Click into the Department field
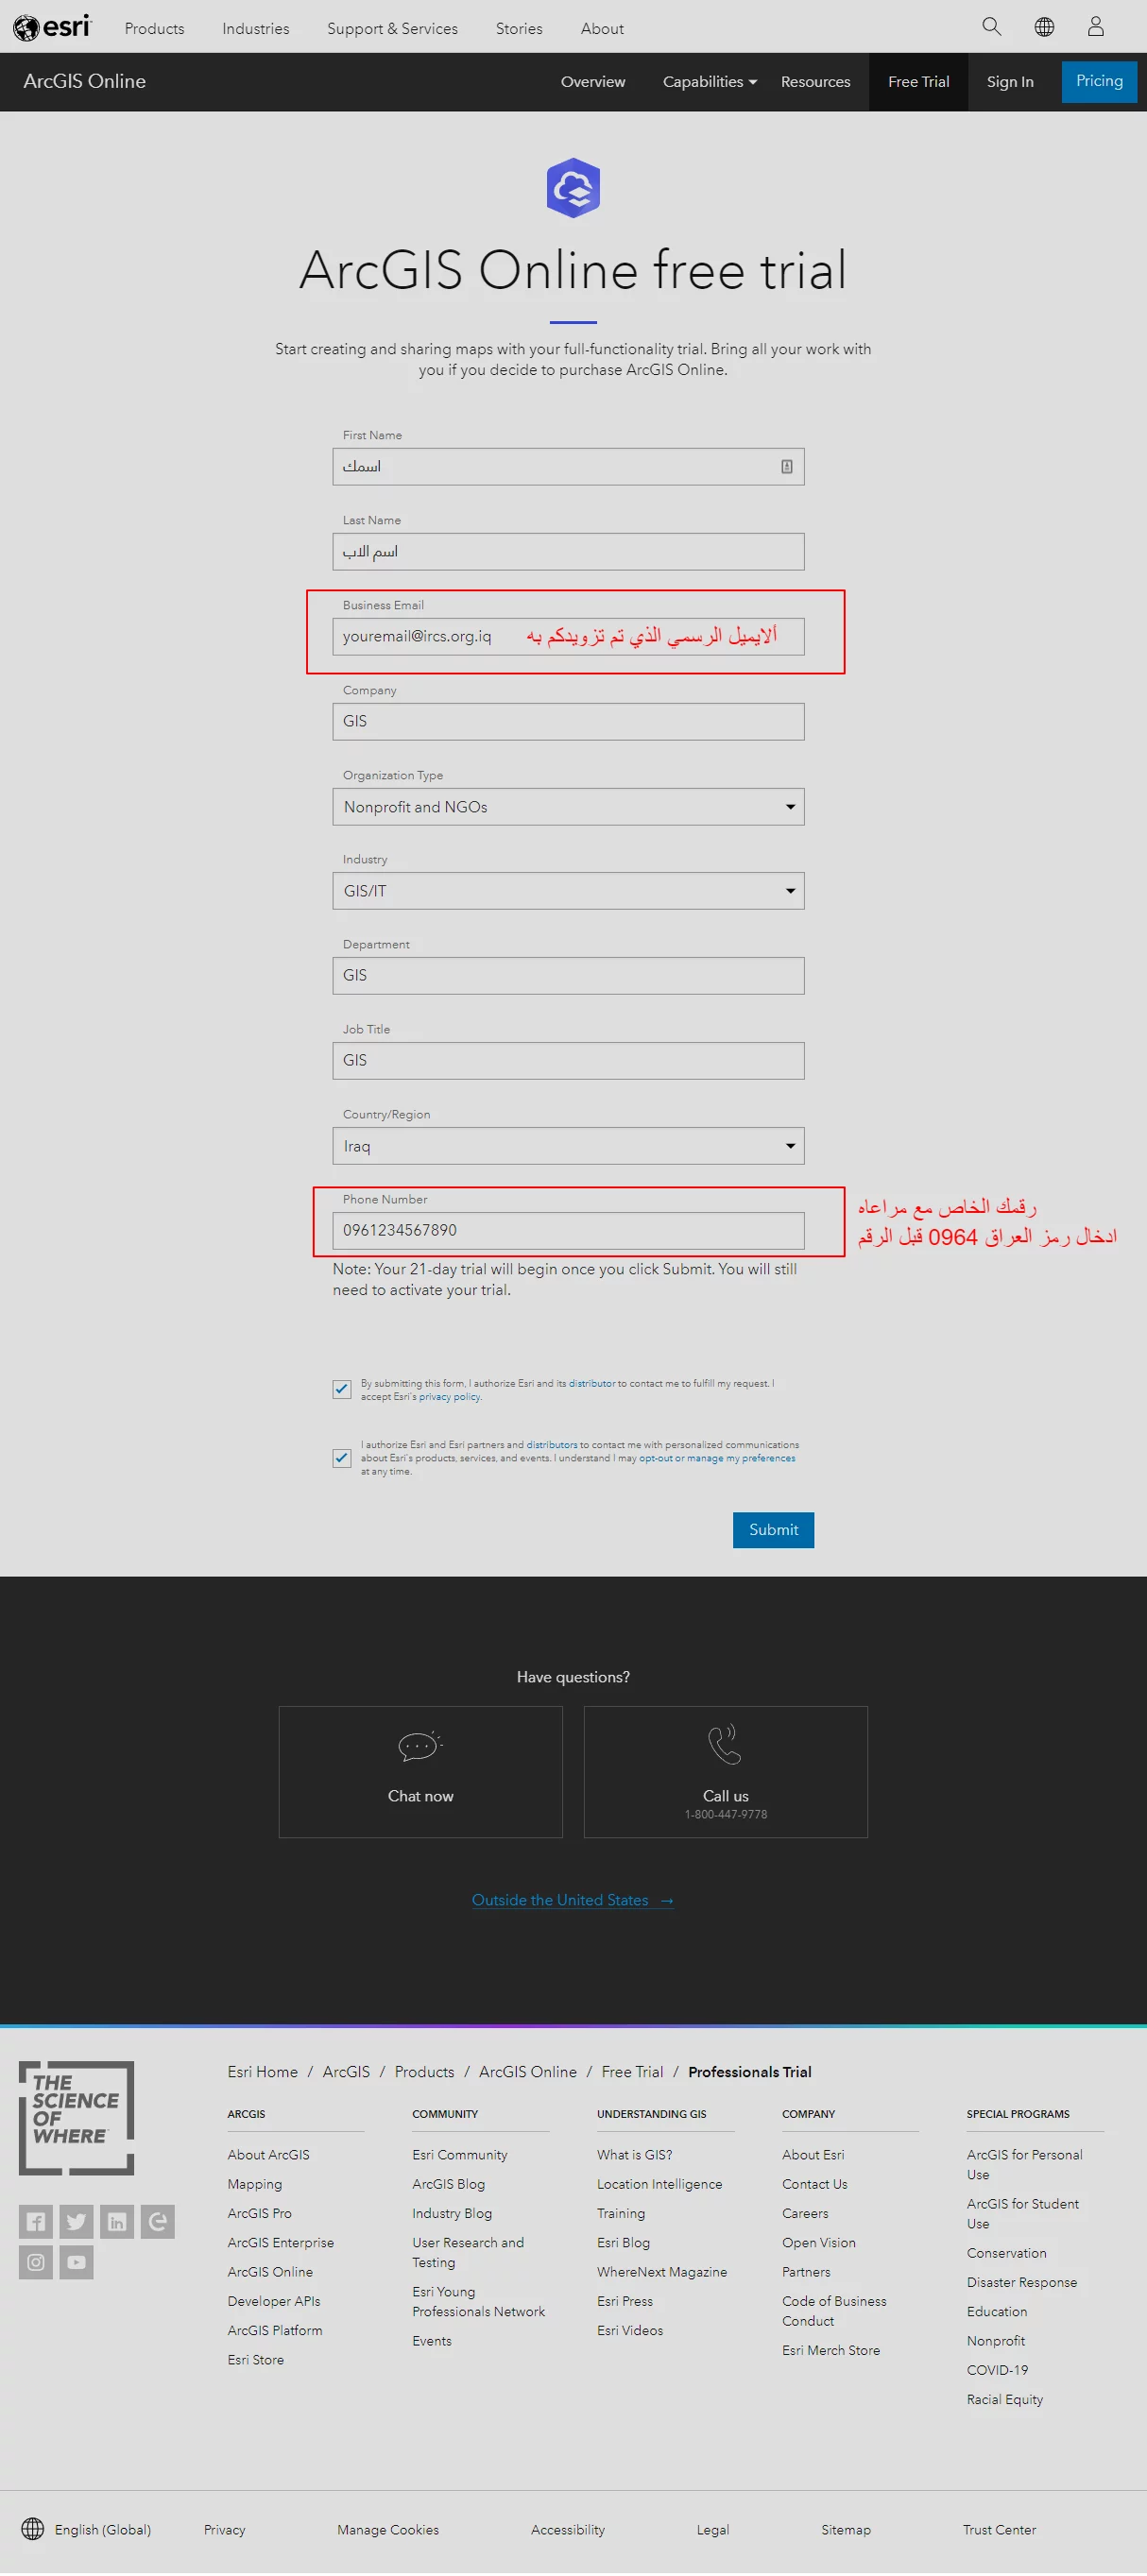Viewport: 1147px width, 2576px height. click(568, 977)
